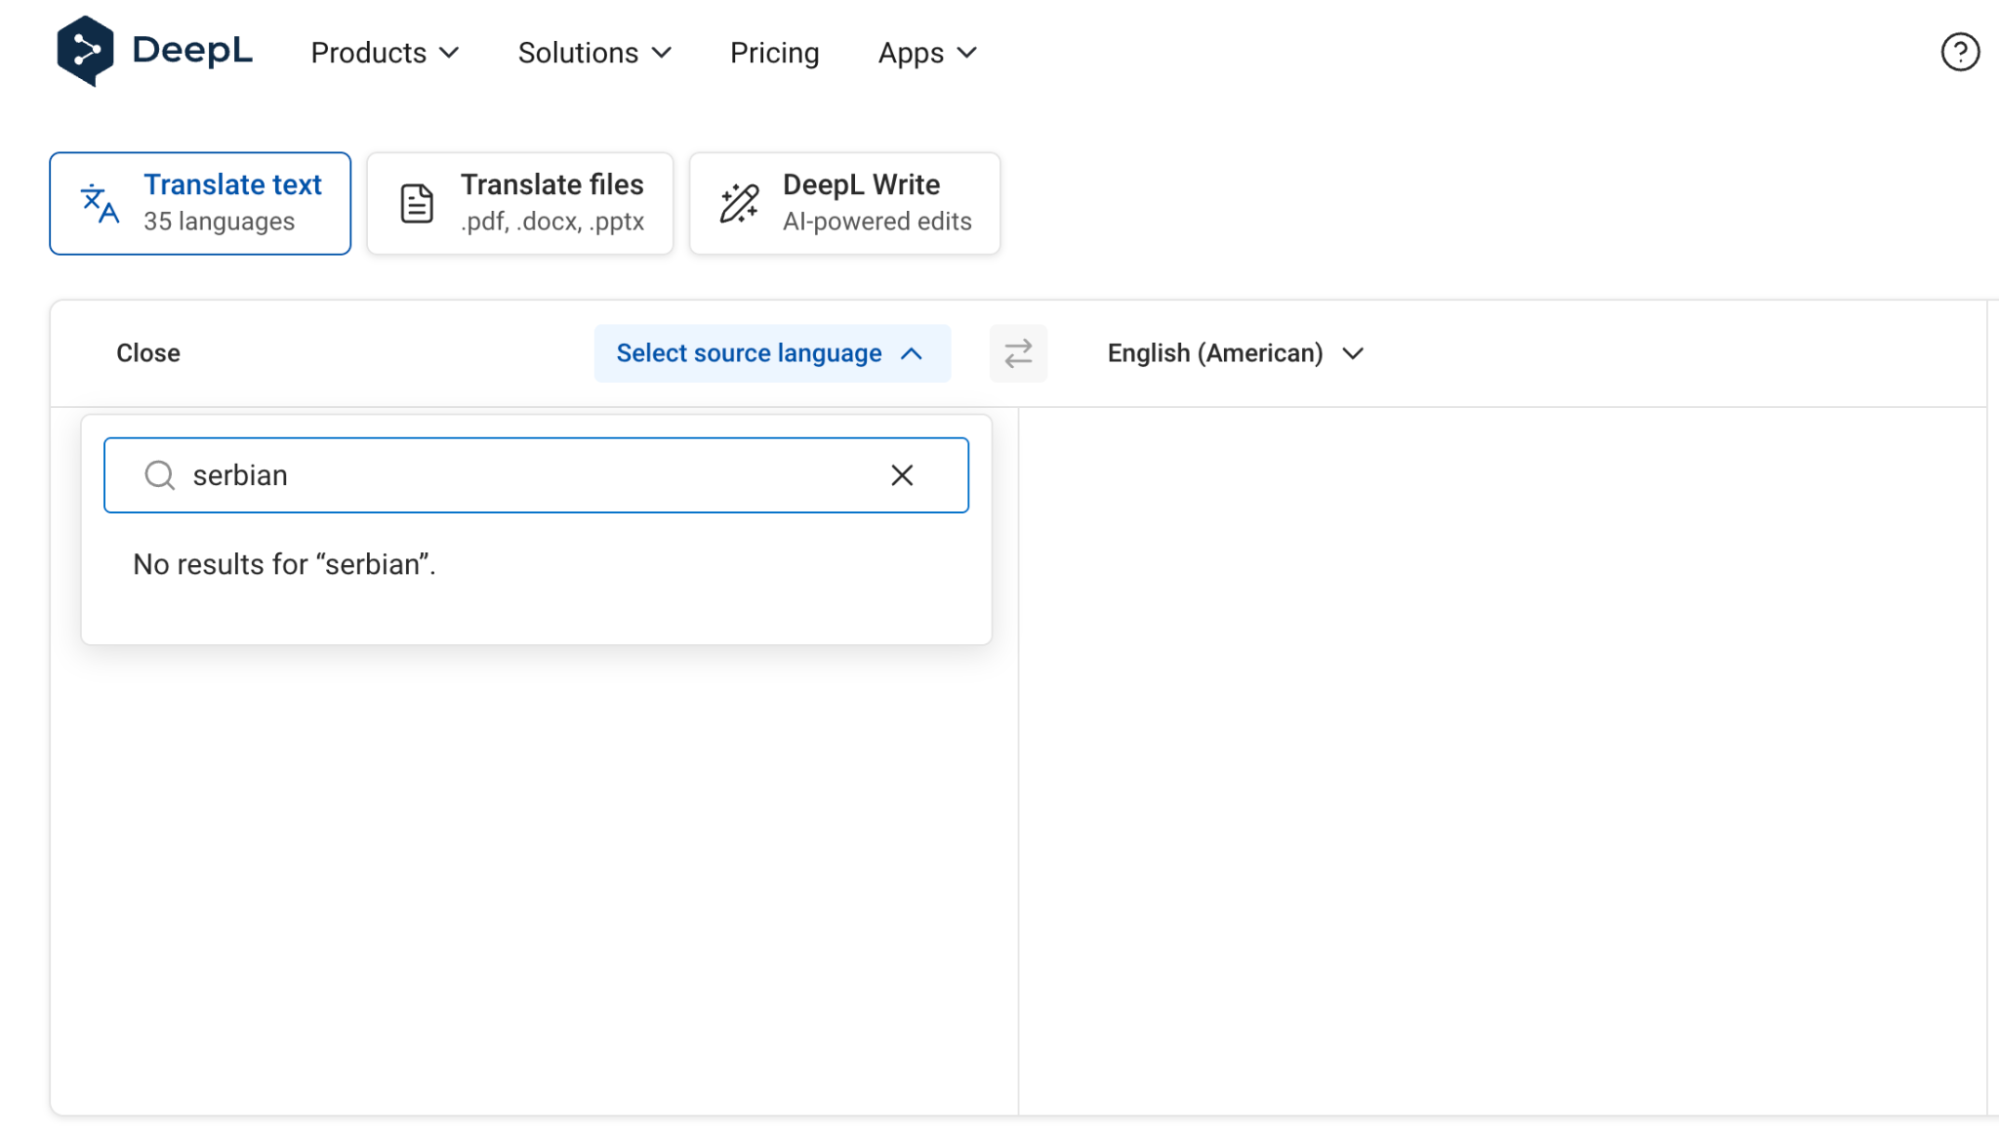Expand the Products menu
This screenshot has width=1999, height=1127.
pos(384,53)
